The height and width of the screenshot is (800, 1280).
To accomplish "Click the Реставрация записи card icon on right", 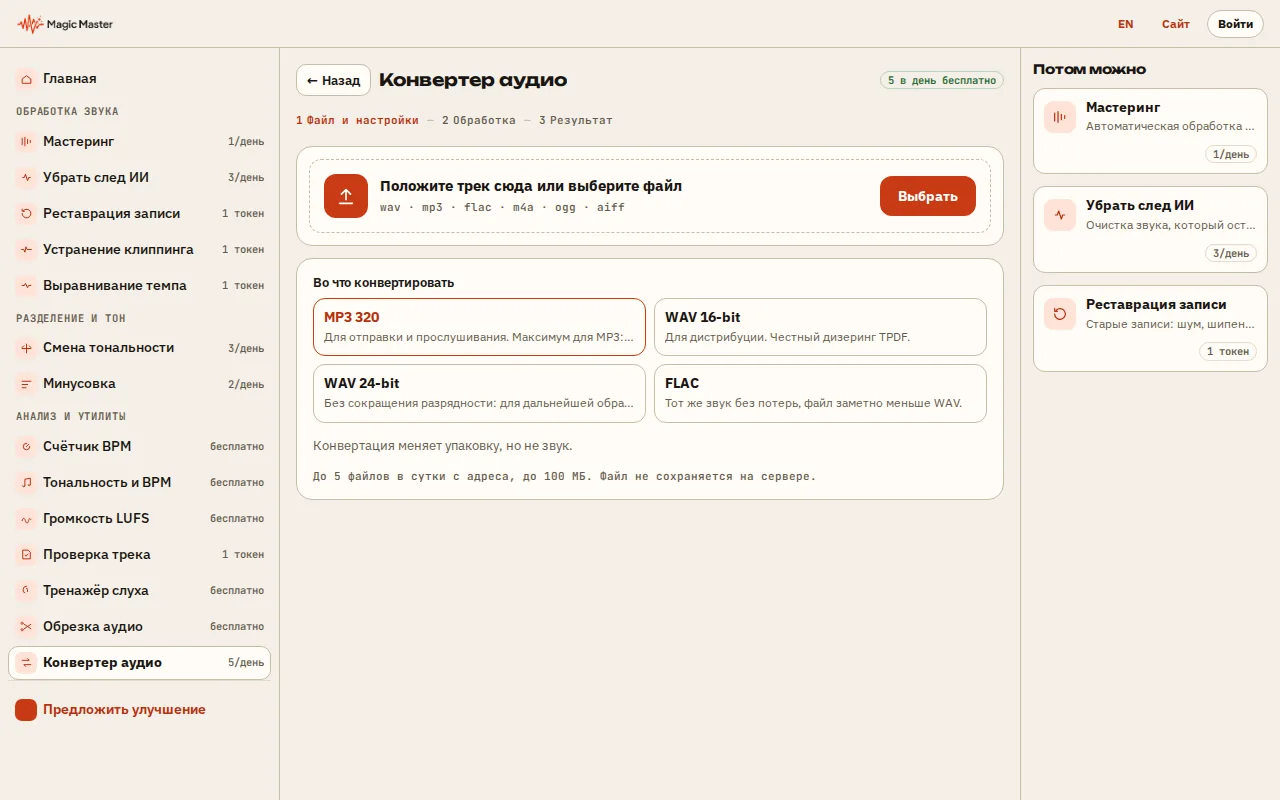I will point(1060,314).
